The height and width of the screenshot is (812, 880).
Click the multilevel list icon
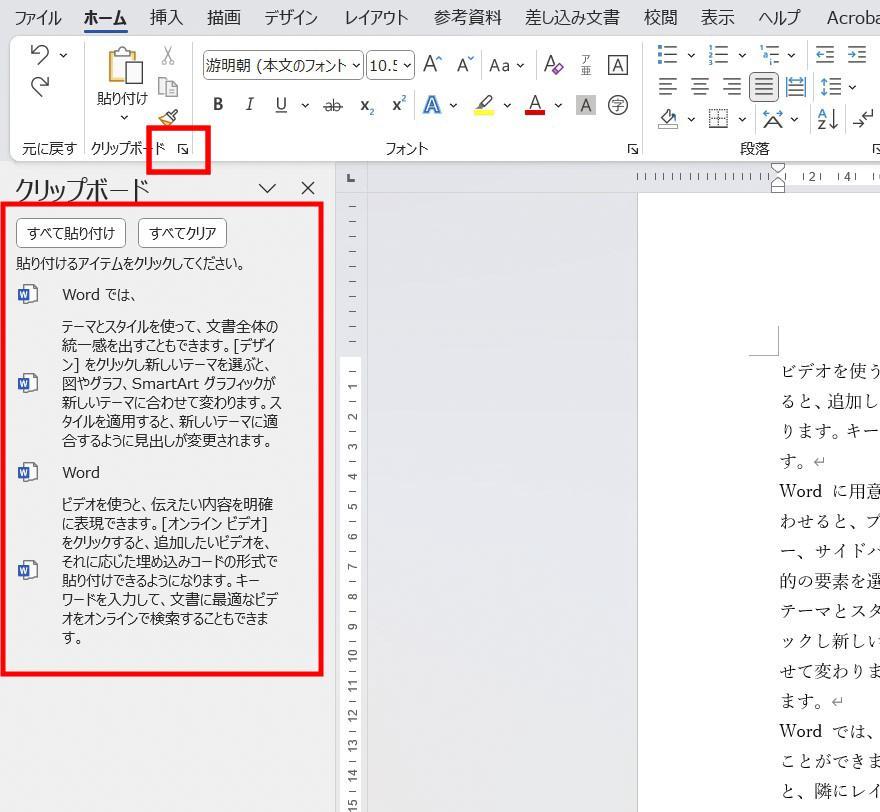pos(769,54)
